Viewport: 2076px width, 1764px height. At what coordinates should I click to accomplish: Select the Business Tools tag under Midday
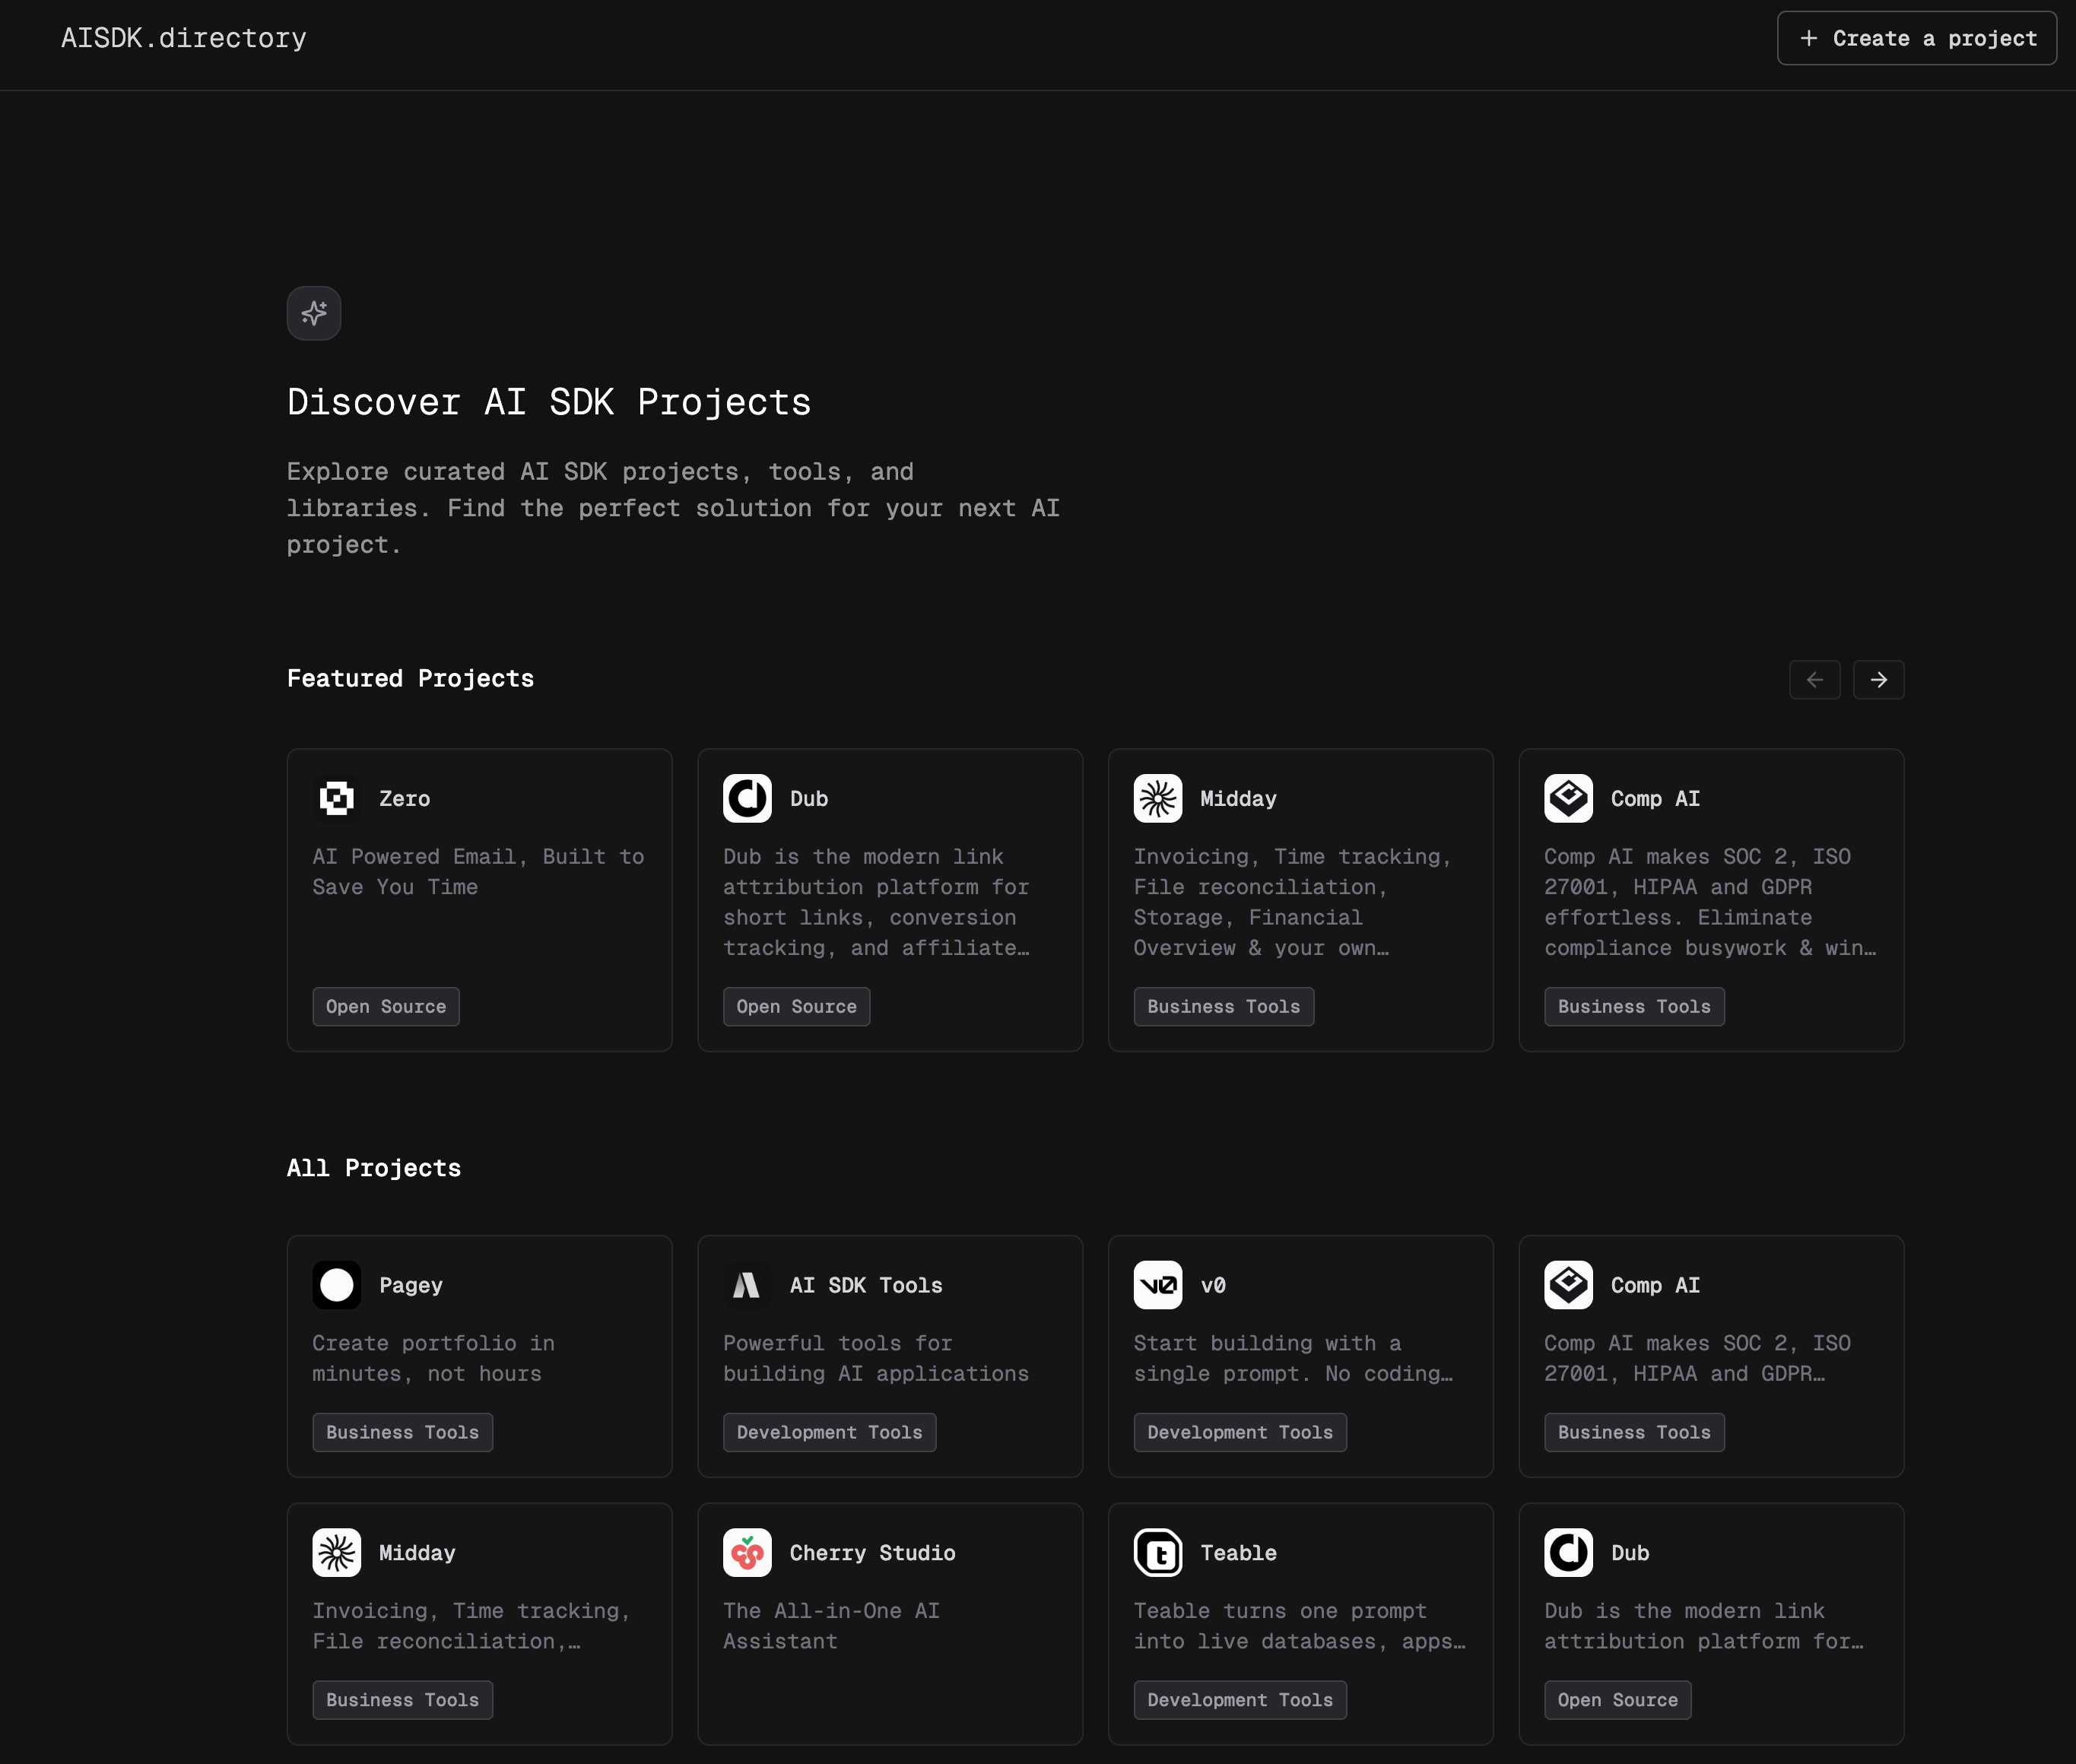tap(1224, 1006)
